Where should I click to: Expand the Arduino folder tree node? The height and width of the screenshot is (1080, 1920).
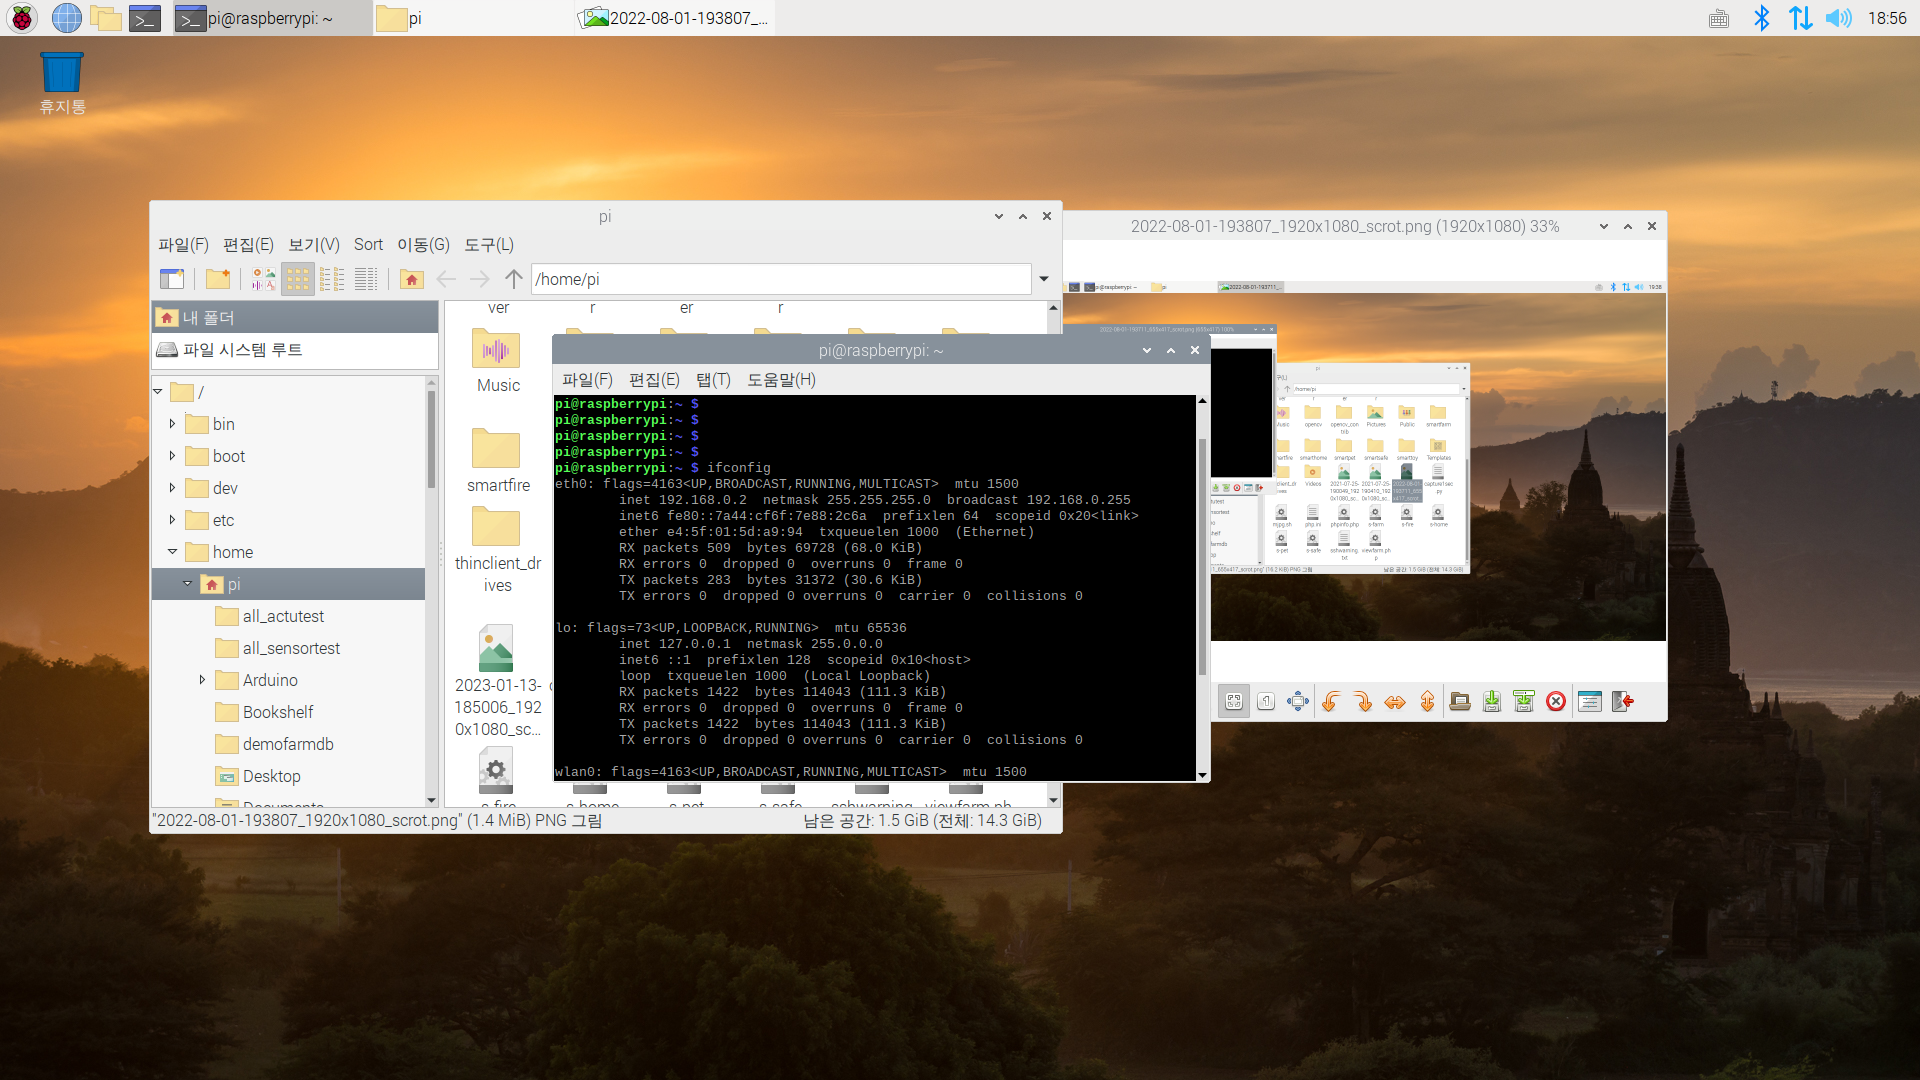tap(202, 680)
